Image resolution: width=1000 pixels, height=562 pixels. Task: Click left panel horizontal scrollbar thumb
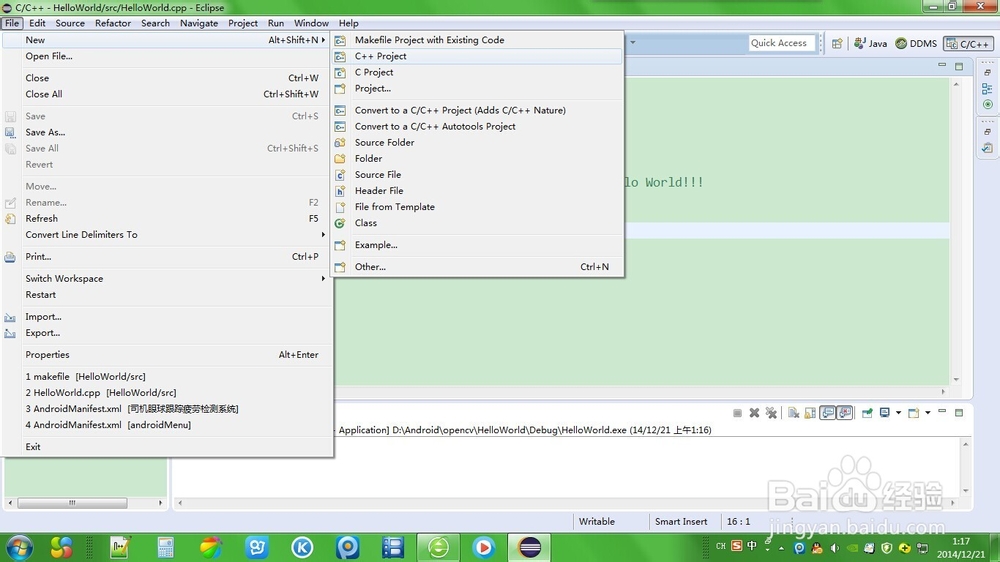pyautogui.click(x=72, y=503)
